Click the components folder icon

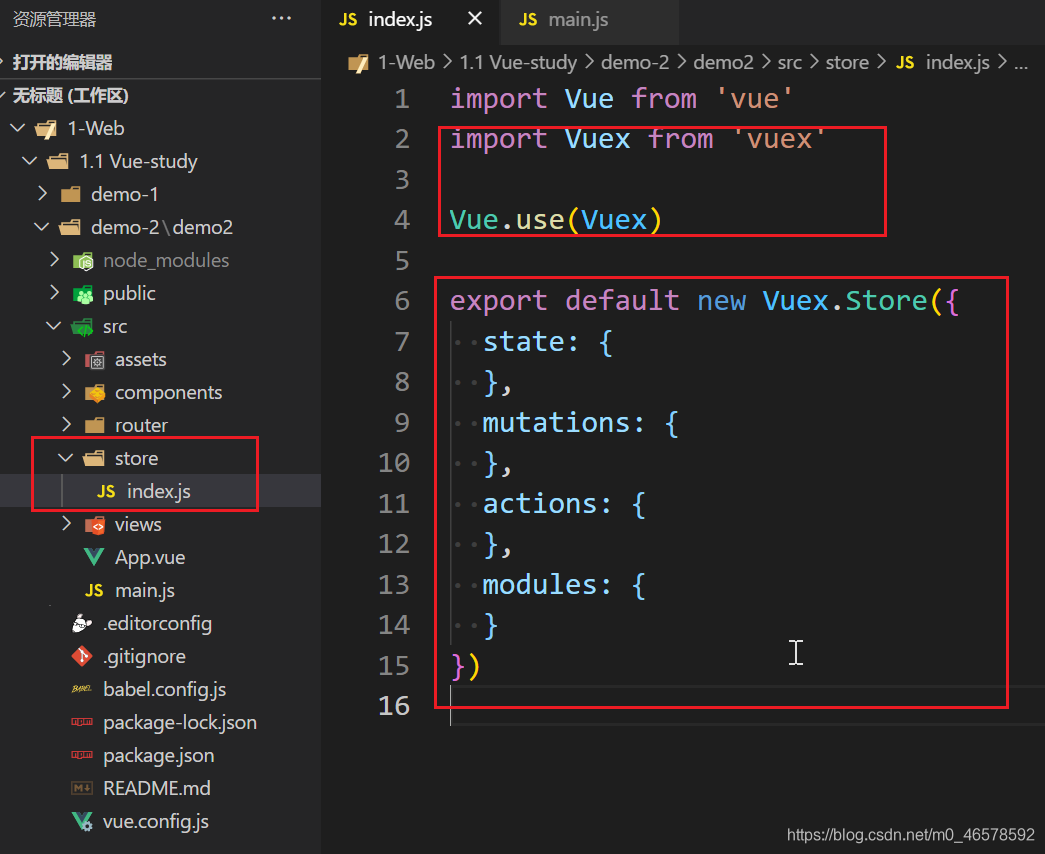(95, 393)
